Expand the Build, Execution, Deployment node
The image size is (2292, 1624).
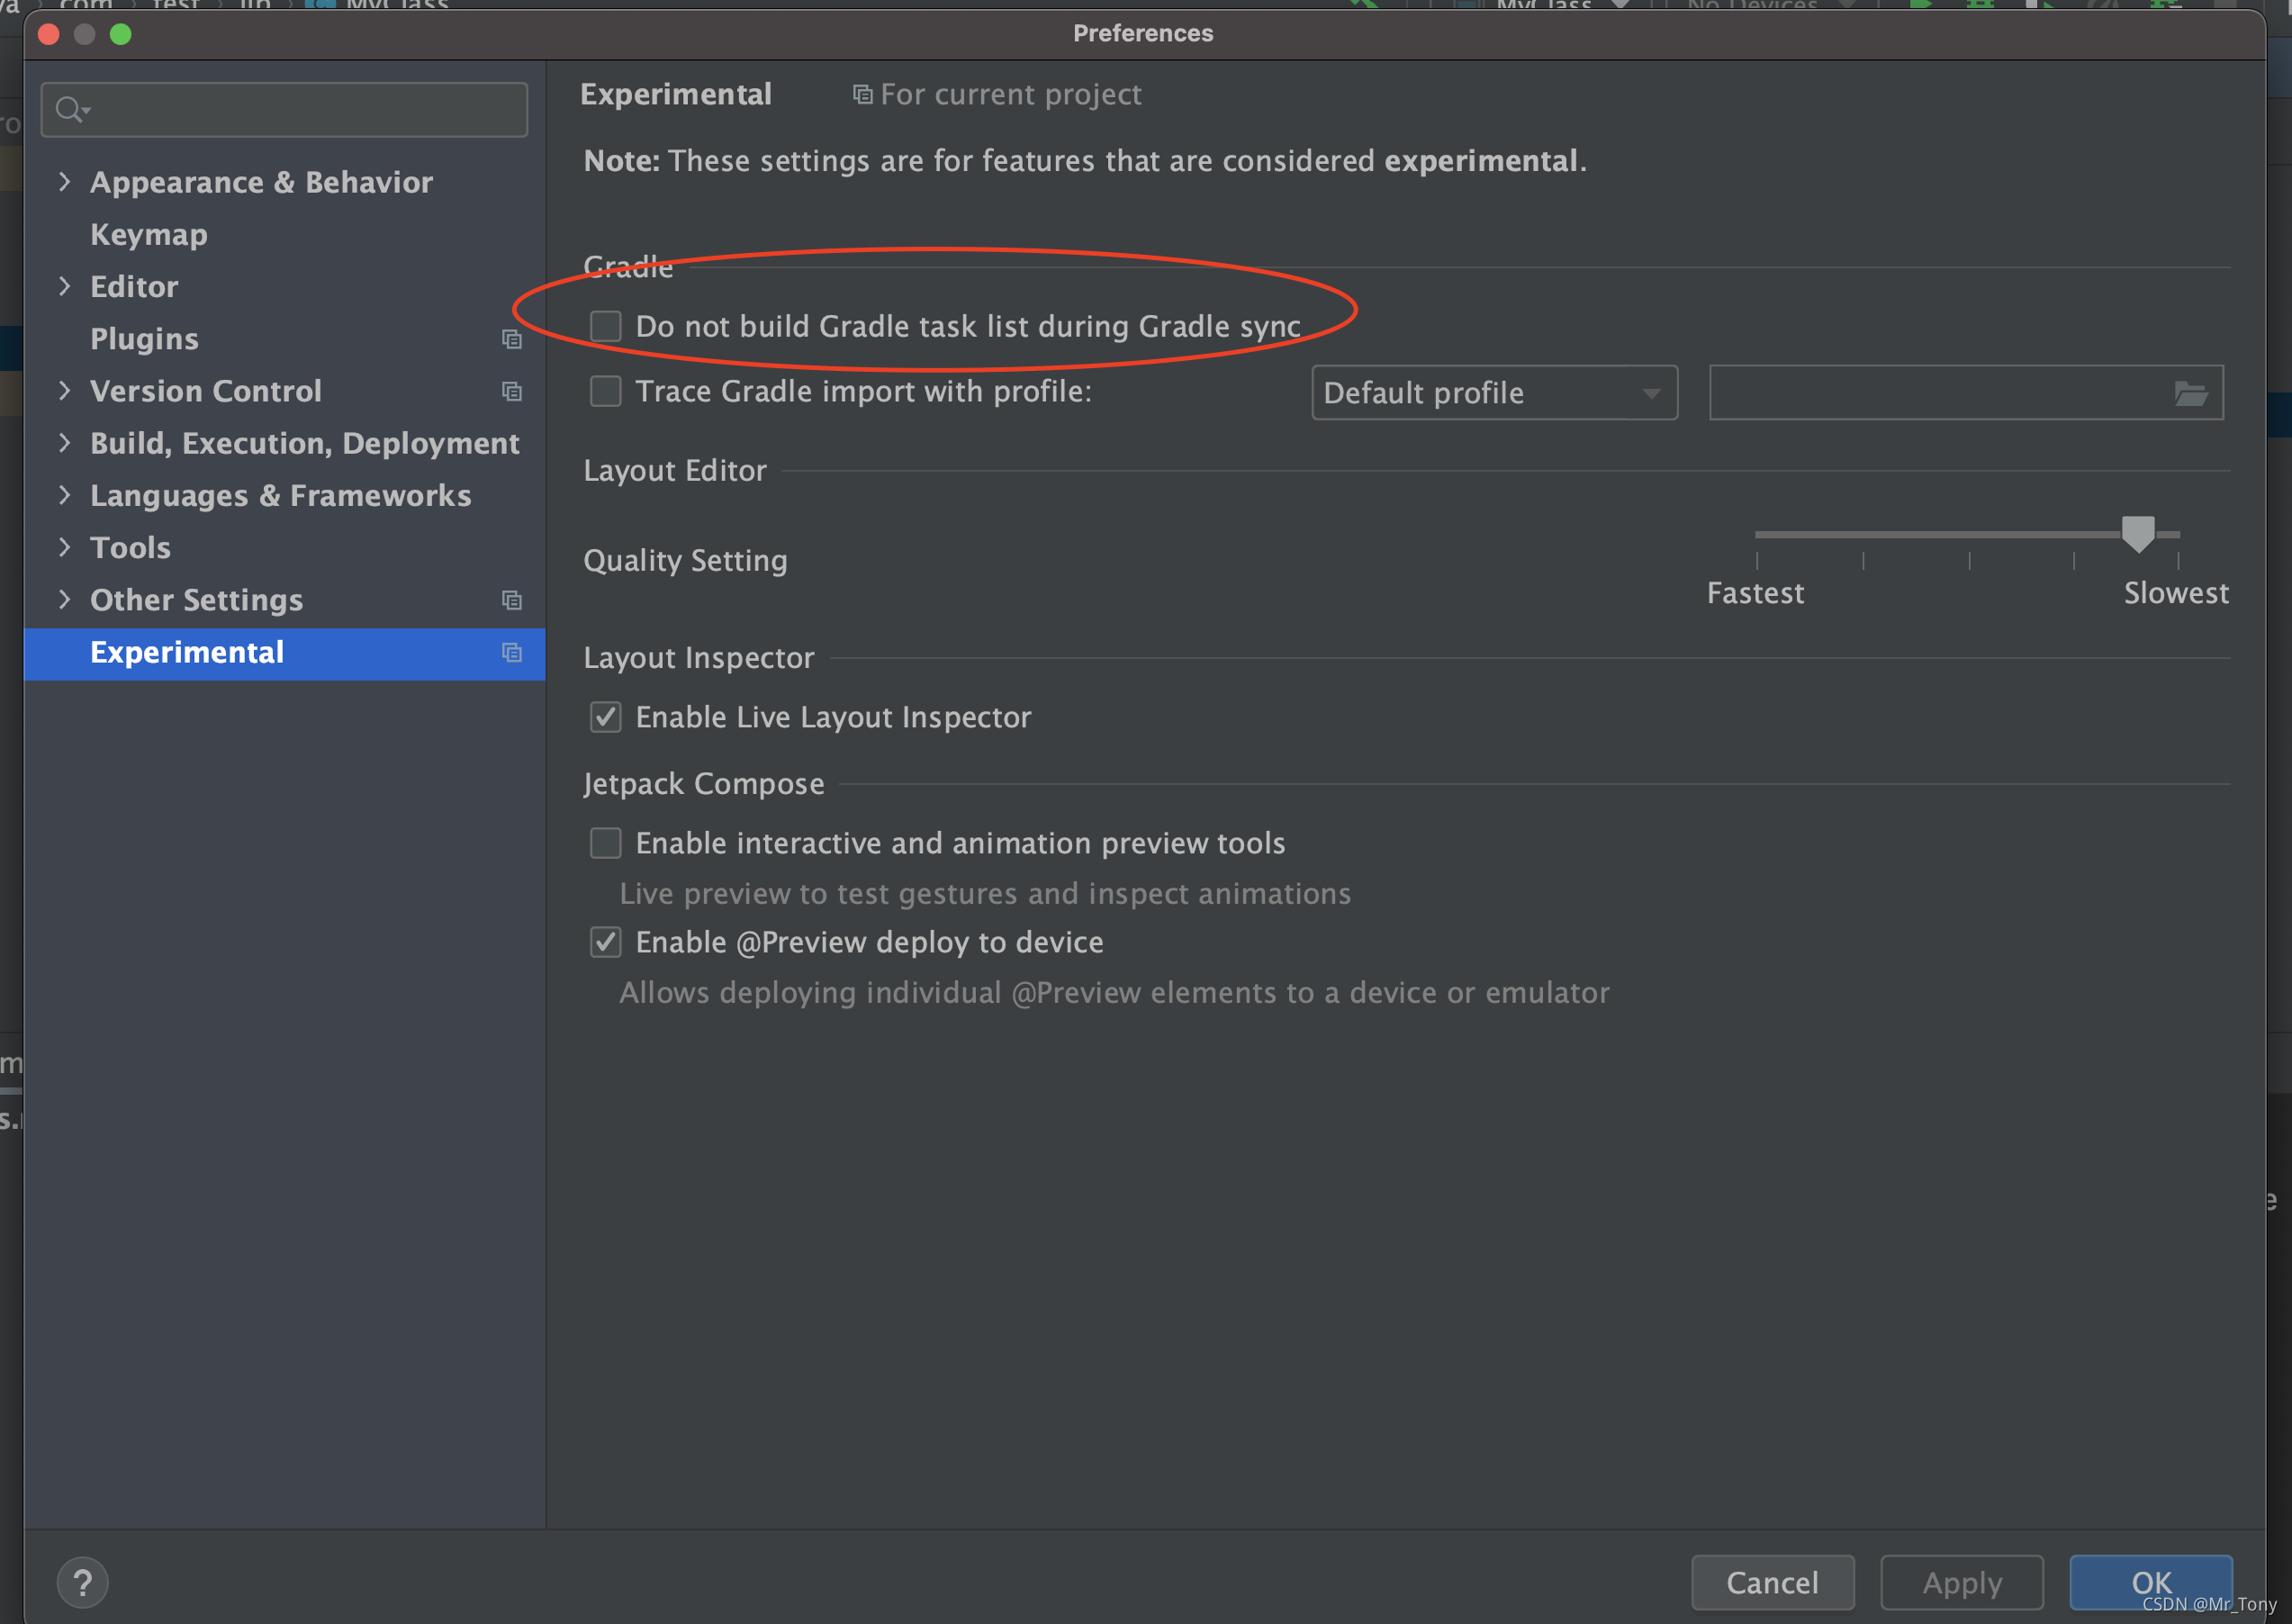tap(65, 443)
